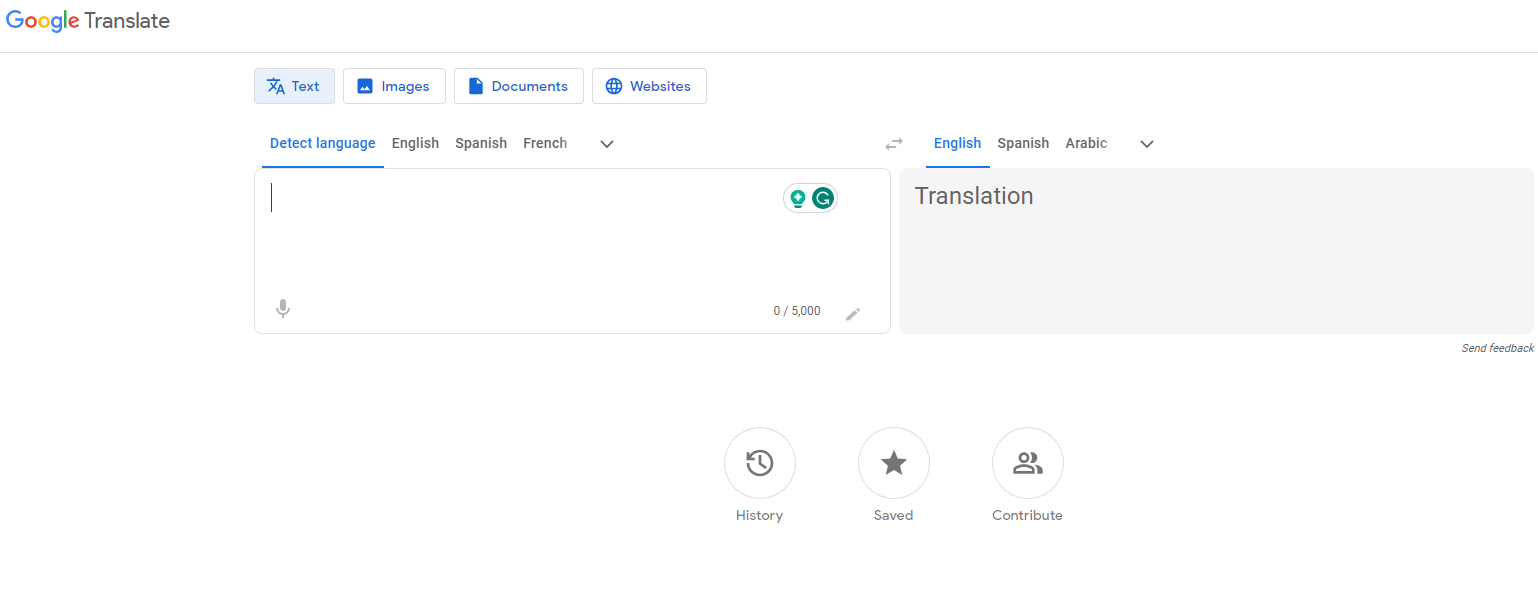
Task: Open the Documents translation mode
Action: pyautogui.click(x=518, y=86)
